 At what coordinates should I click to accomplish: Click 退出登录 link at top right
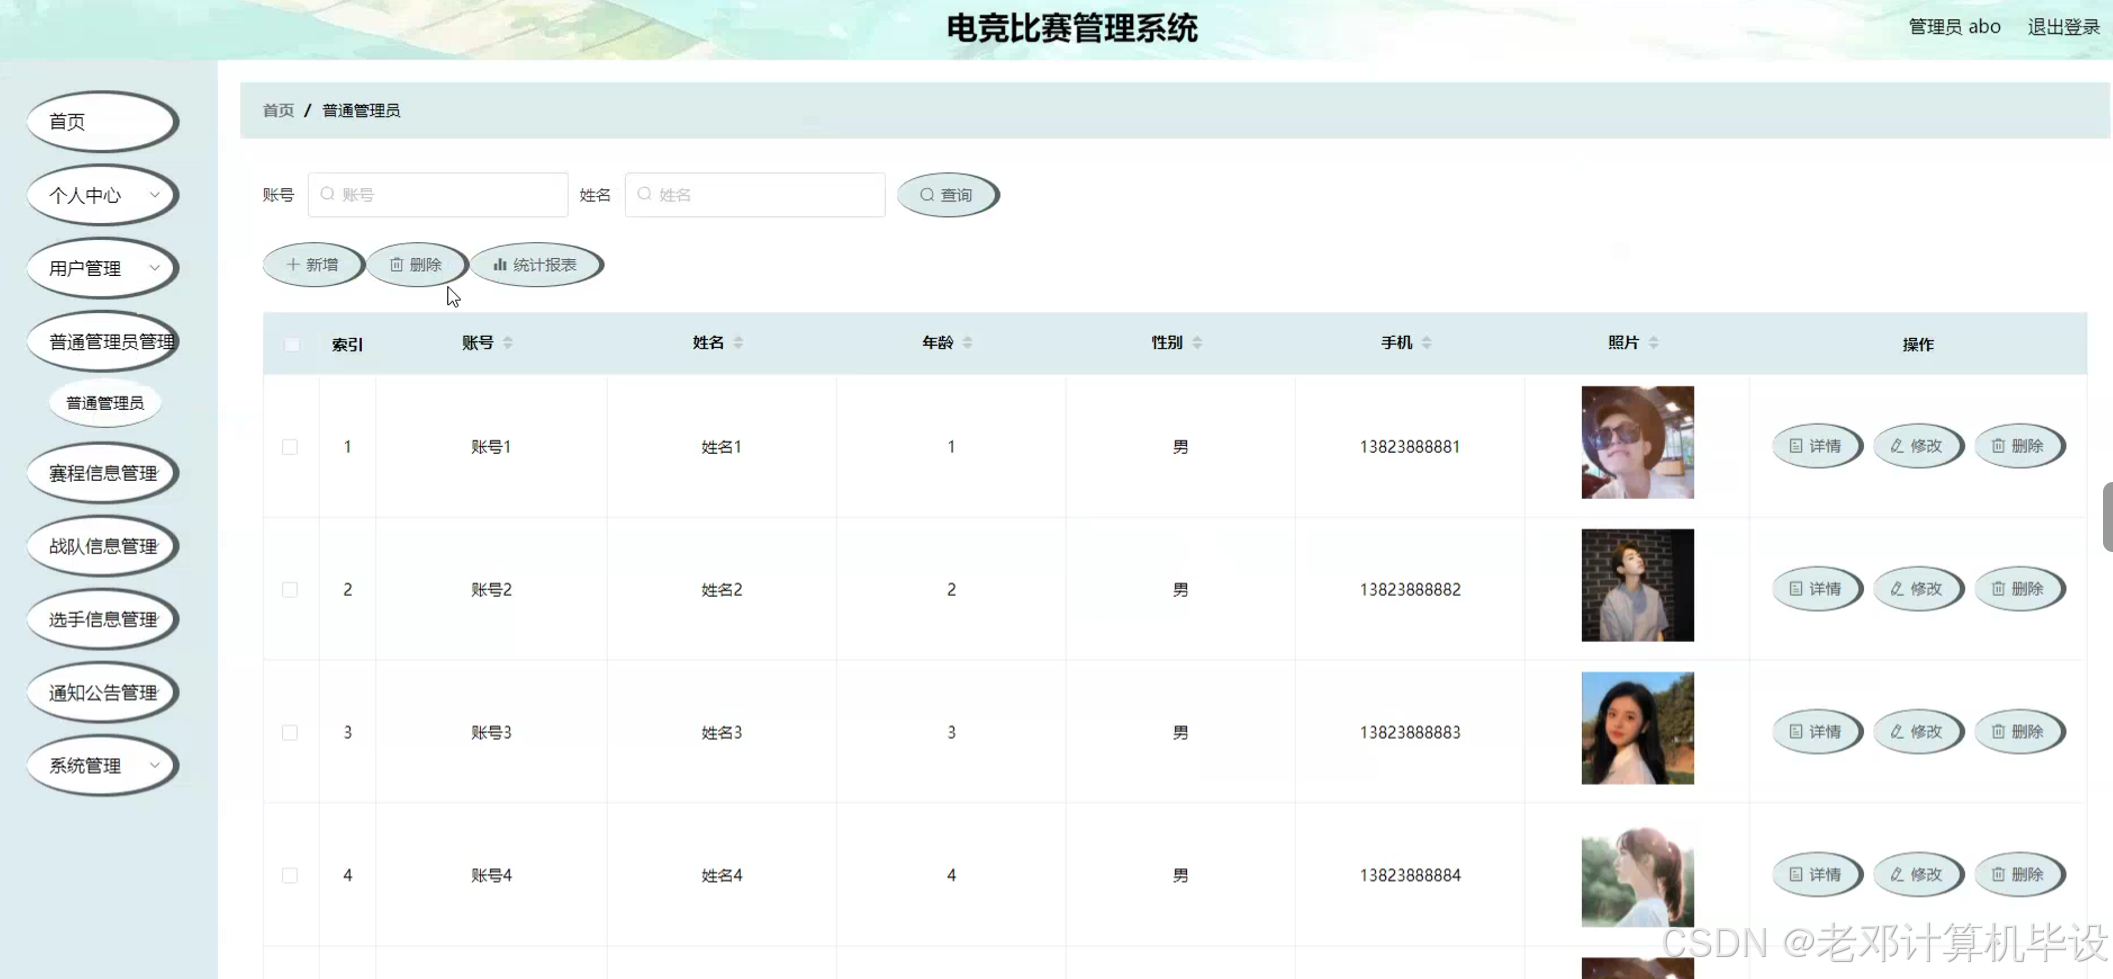click(x=2063, y=27)
